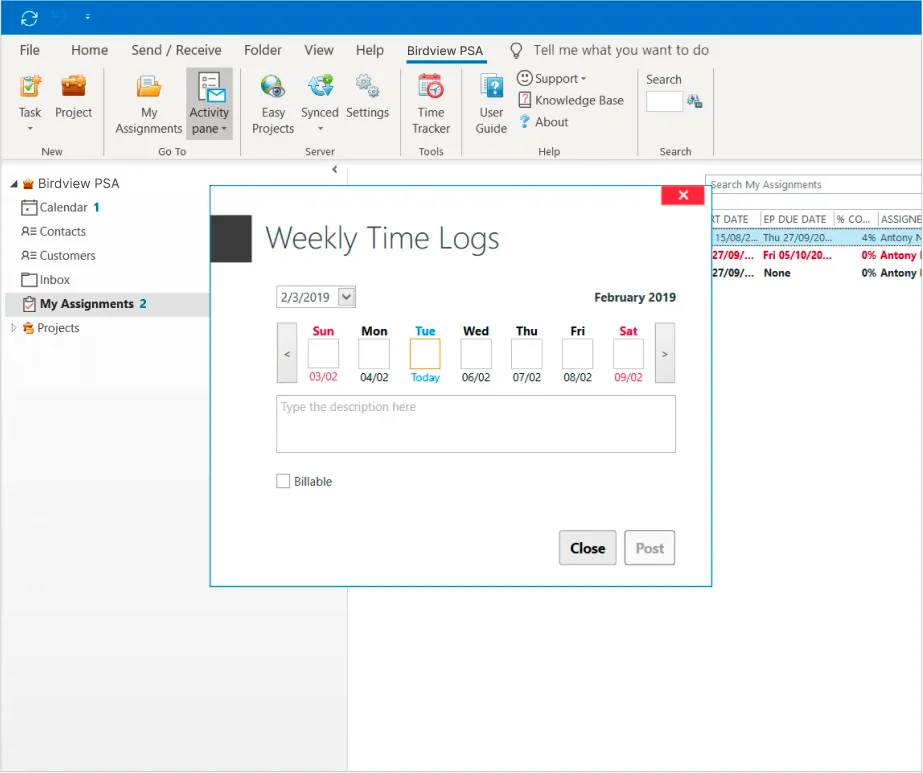923x773 pixels.
Task: Click the ribbon Search text box
Action: pyautogui.click(x=664, y=101)
